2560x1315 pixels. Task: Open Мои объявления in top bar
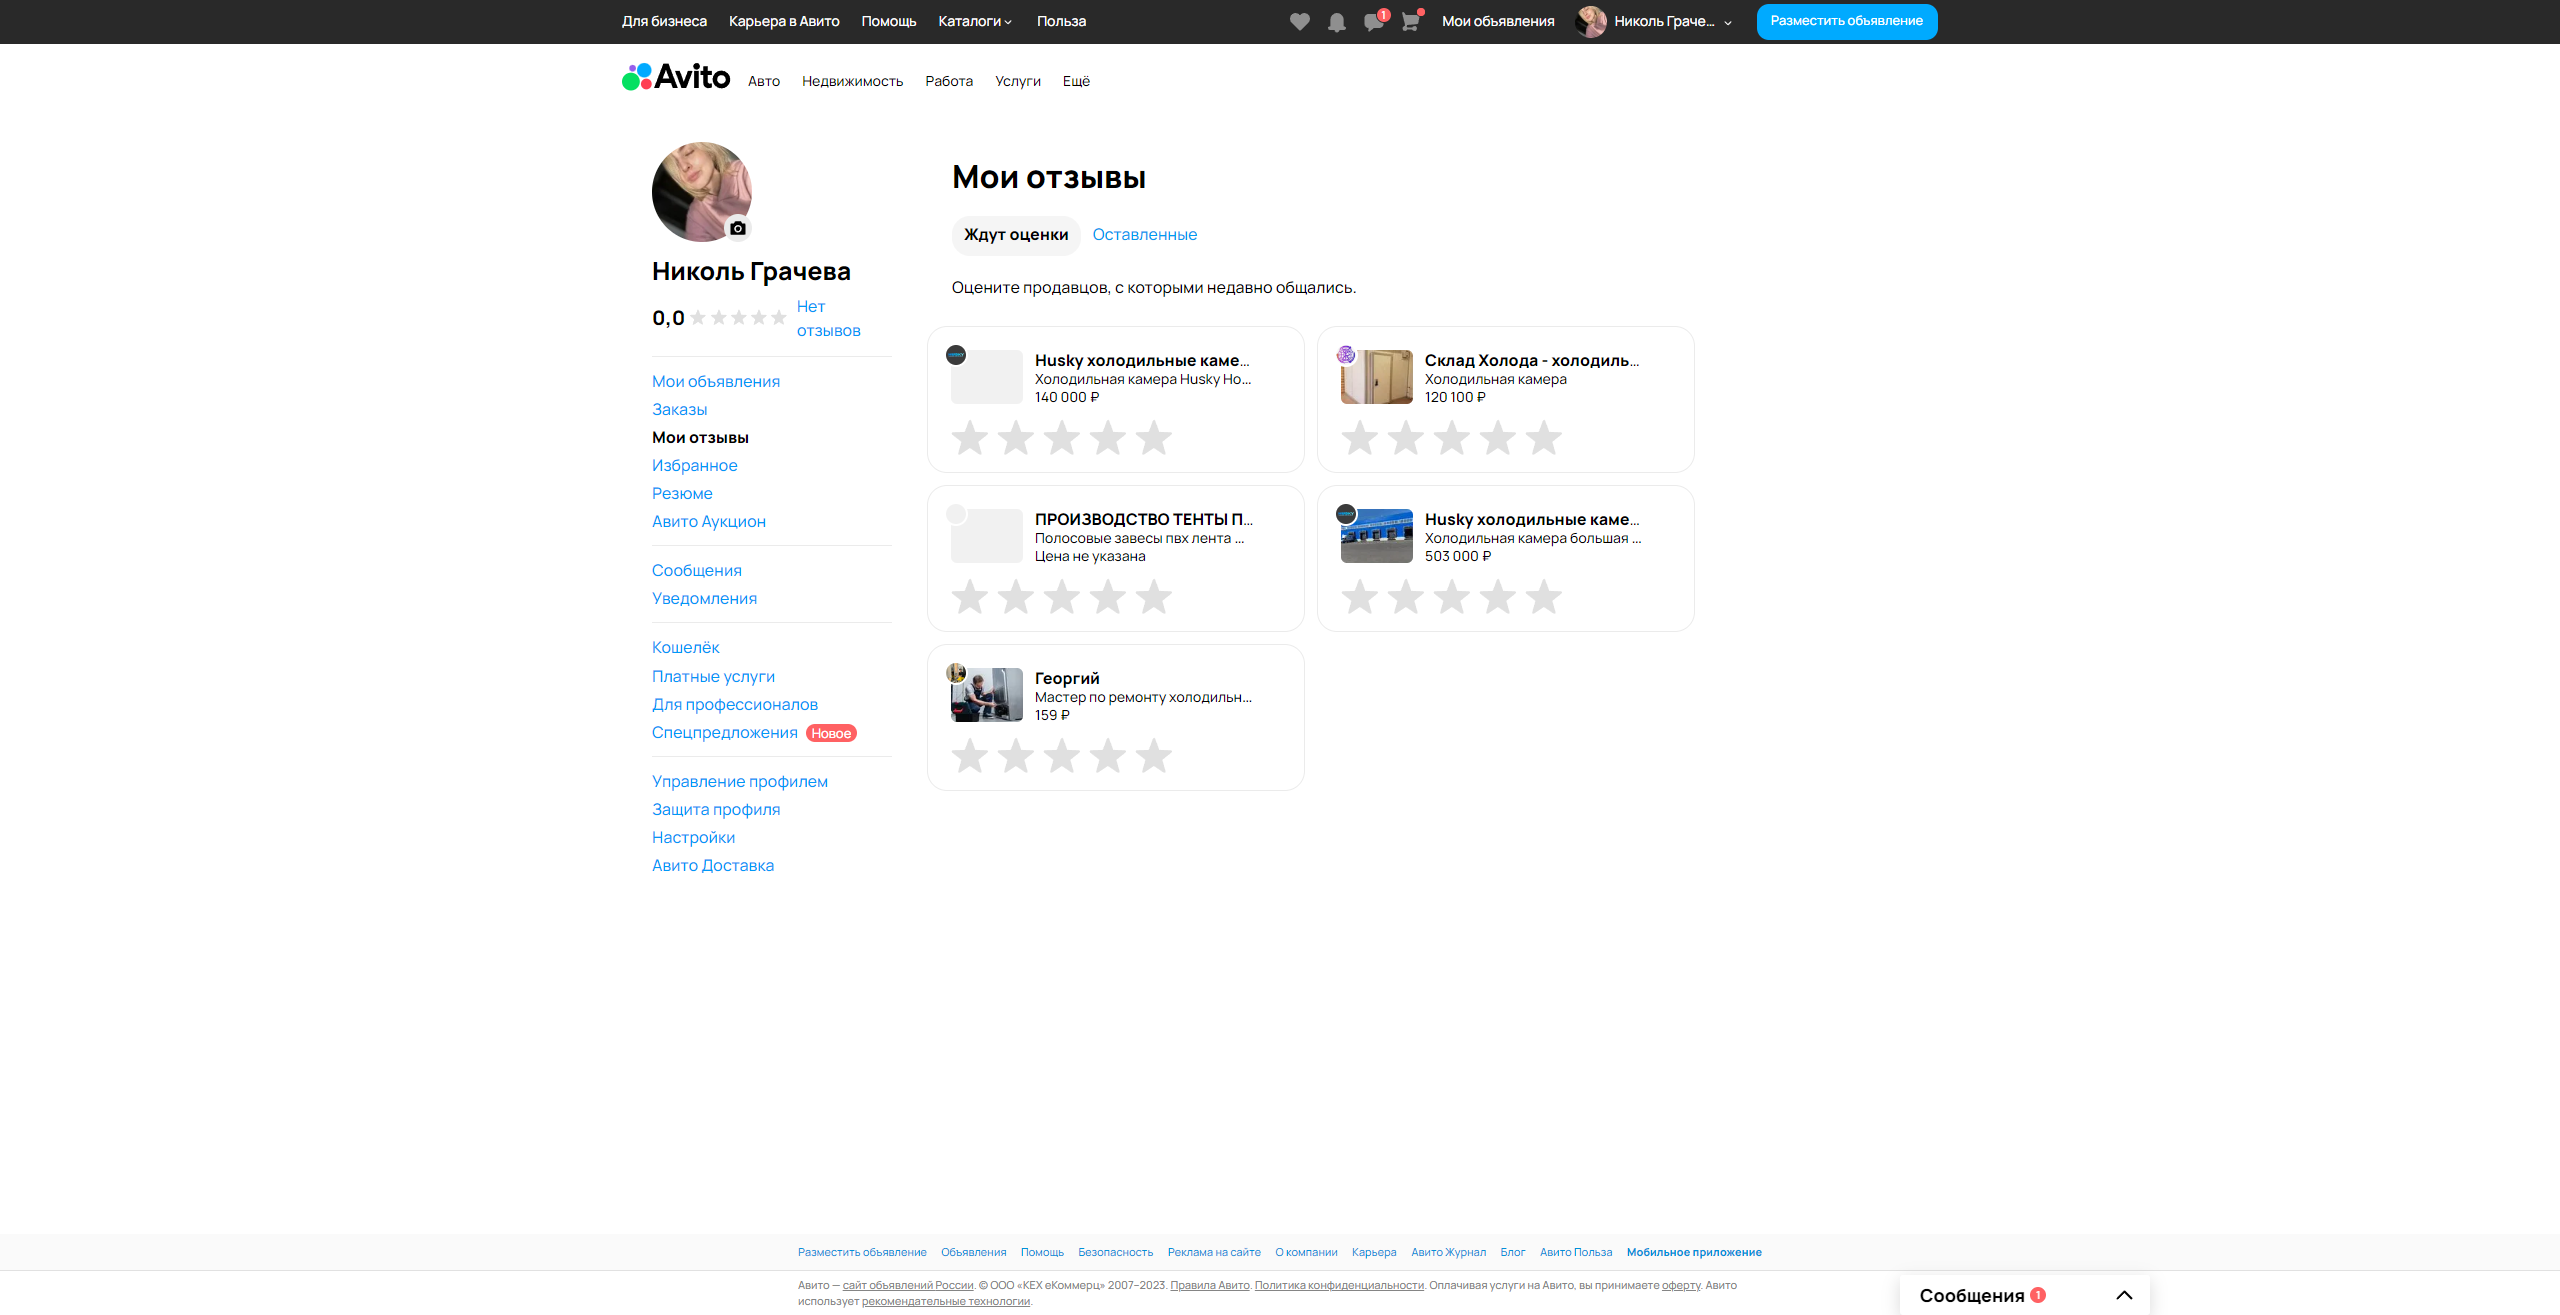(1498, 22)
